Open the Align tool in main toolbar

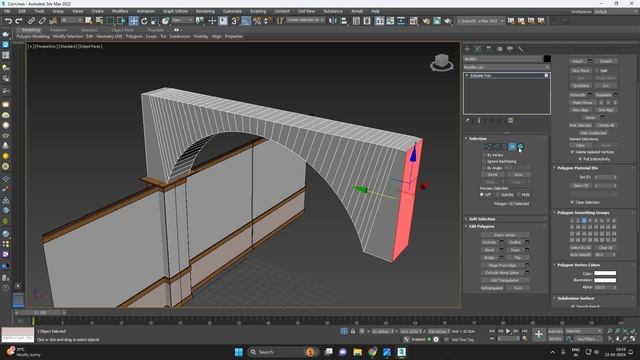tap(344, 20)
